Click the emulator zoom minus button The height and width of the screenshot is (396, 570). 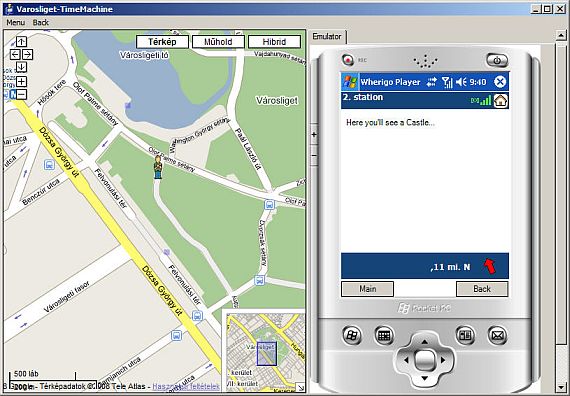(314, 156)
